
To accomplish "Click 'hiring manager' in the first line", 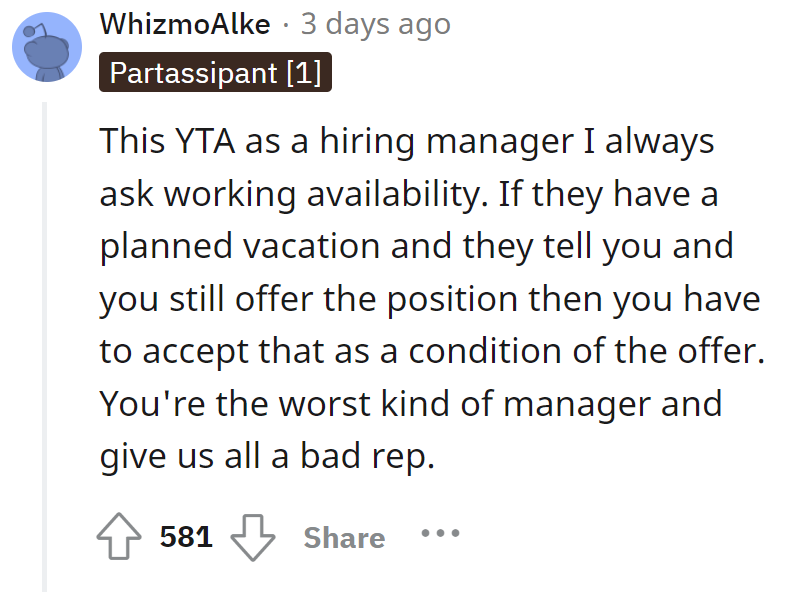I will [446, 142].
